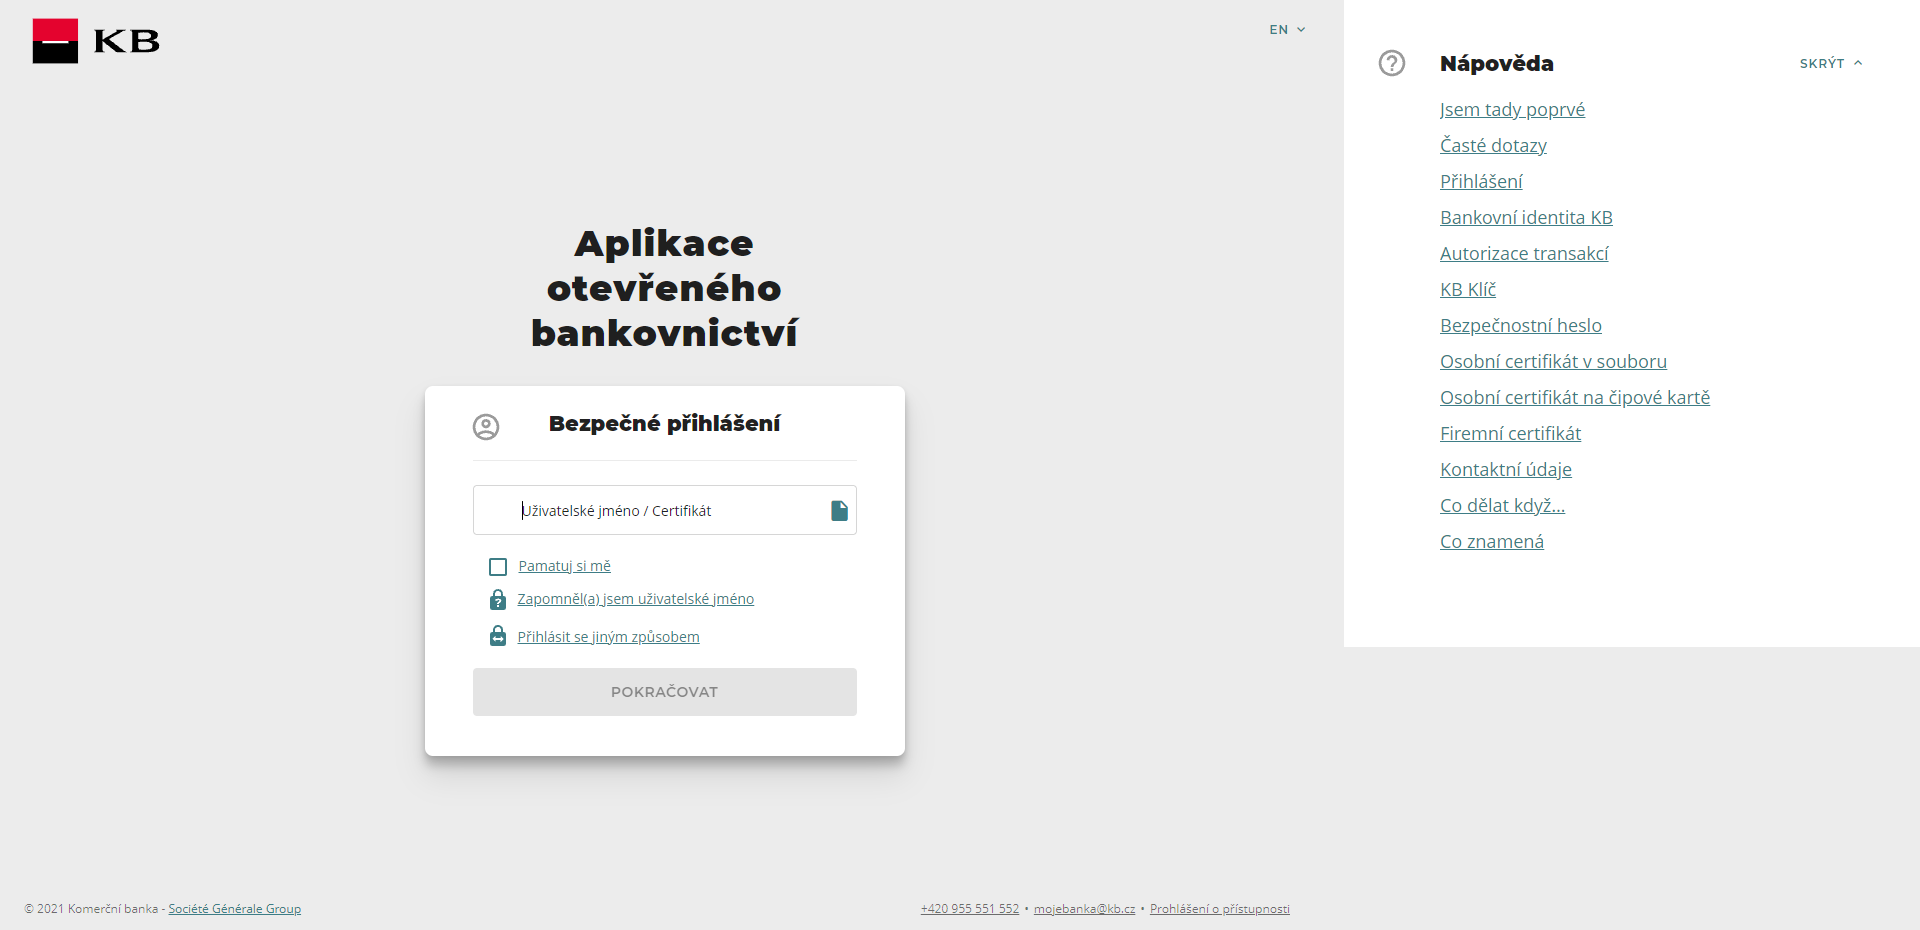The height and width of the screenshot is (930, 1920).
Task: Focus the Uživatelské jméno / Certifikát field
Action: (x=665, y=510)
